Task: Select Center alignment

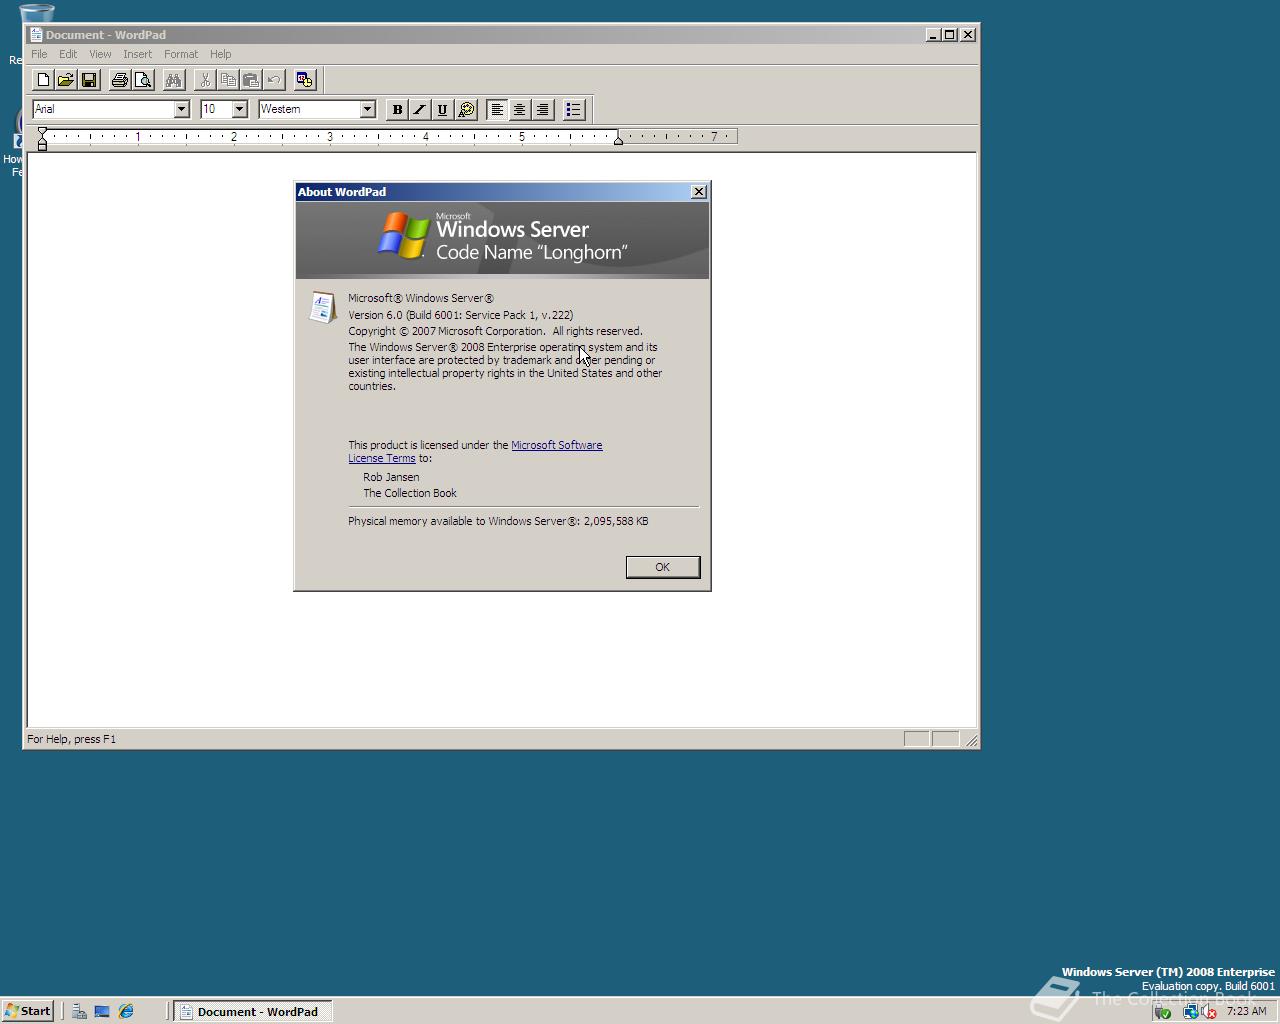Action: tap(520, 110)
